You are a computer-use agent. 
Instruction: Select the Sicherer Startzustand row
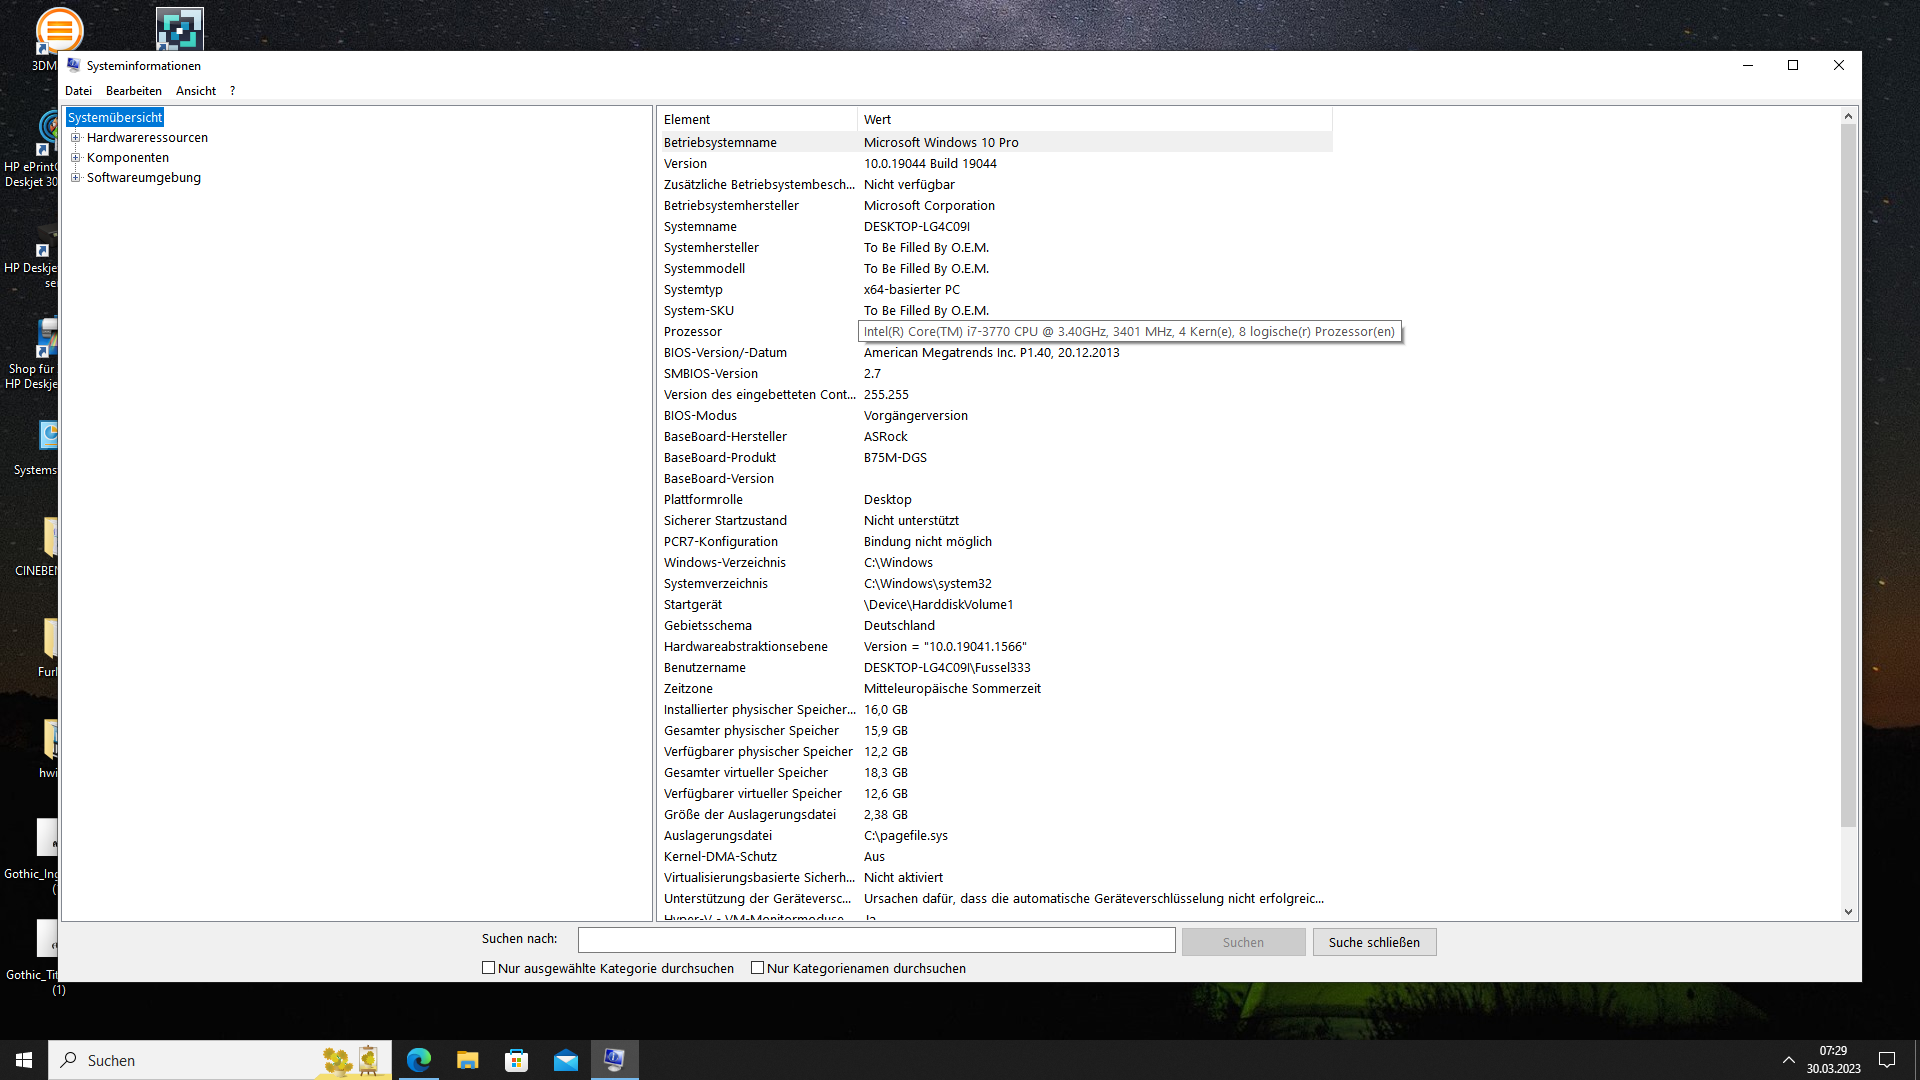pyautogui.click(x=995, y=521)
